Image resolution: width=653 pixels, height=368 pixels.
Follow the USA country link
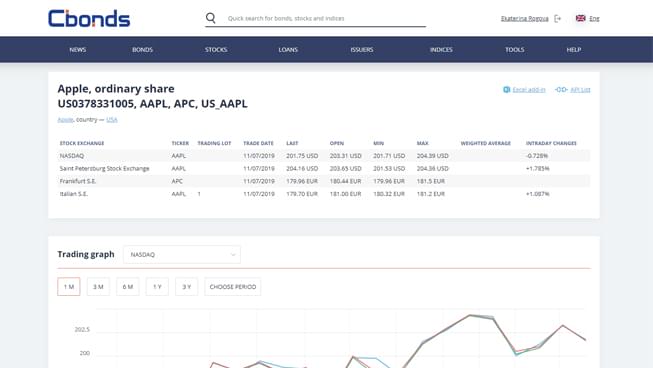pos(112,119)
